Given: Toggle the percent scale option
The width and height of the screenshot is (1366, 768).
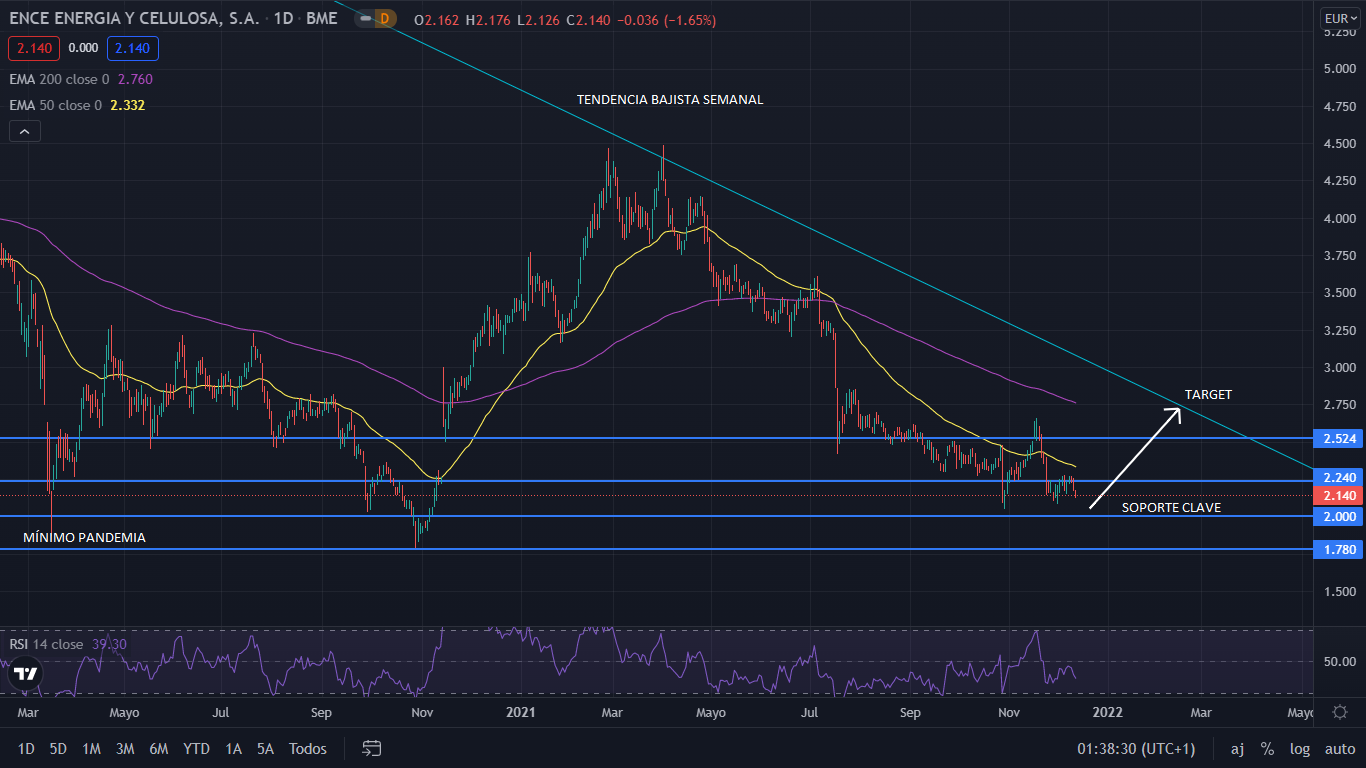Looking at the screenshot, I should click(1267, 748).
